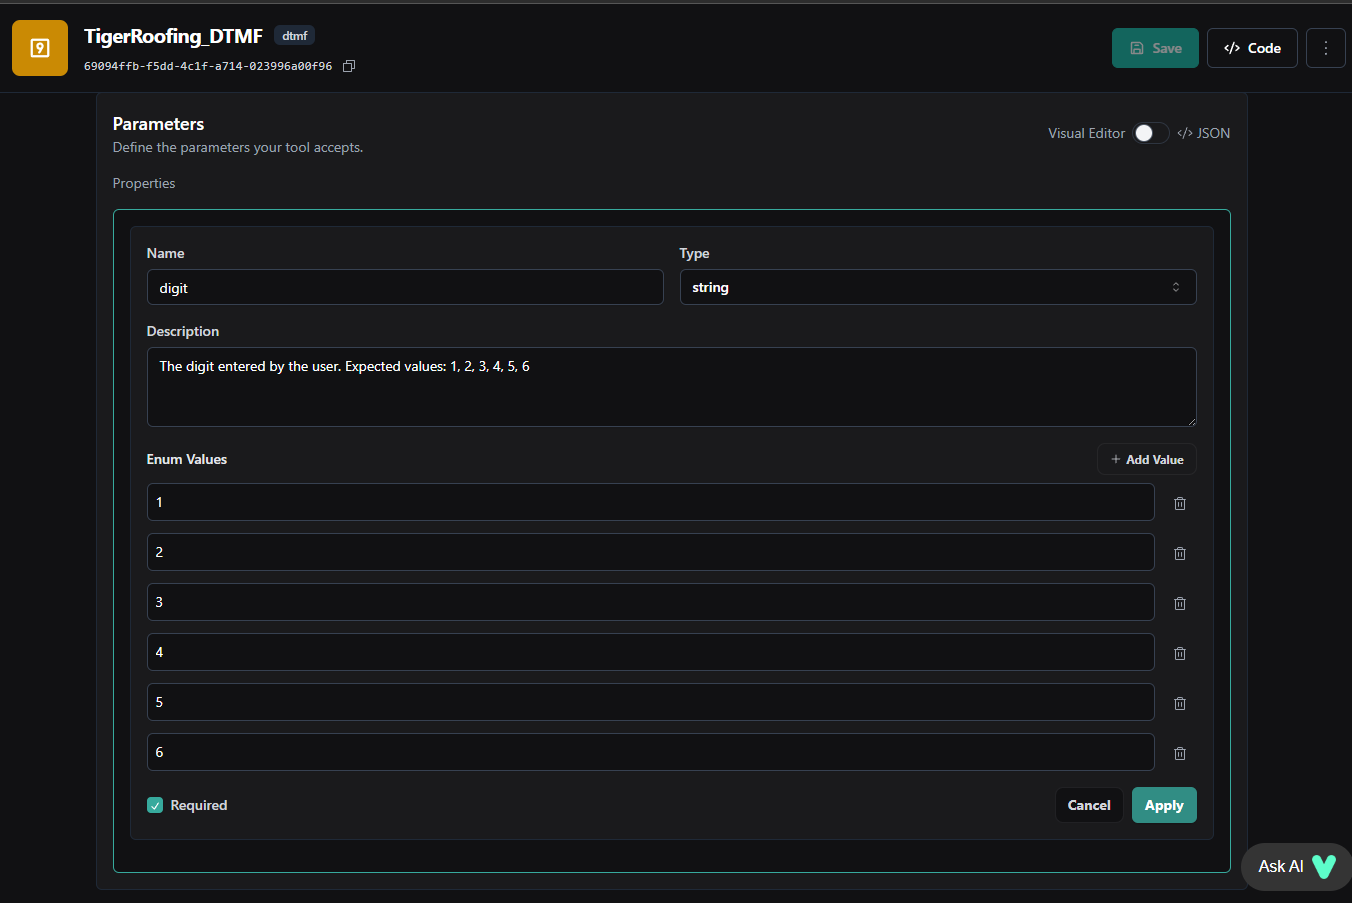Copy the tool ID to clipboard
Screen dimensions: 1352x903
[349, 66]
